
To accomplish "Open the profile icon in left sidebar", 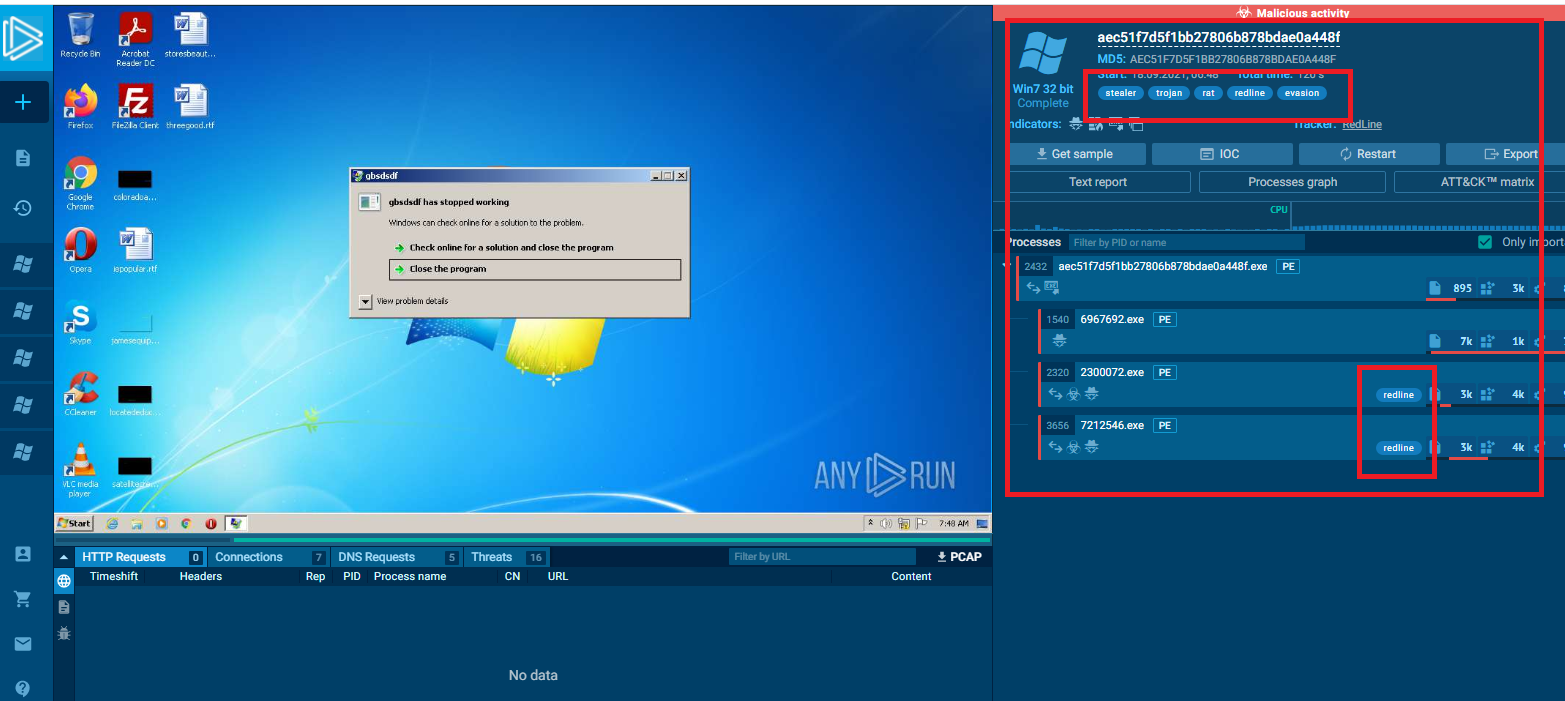I will pyautogui.click(x=23, y=554).
